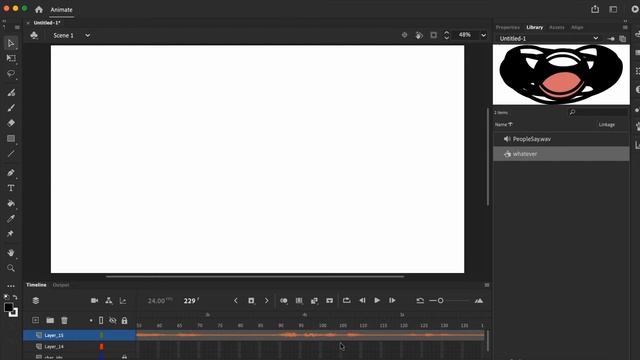Select the whatever symbol library item
The height and width of the screenshot is (360, 640).
[561, 154]
